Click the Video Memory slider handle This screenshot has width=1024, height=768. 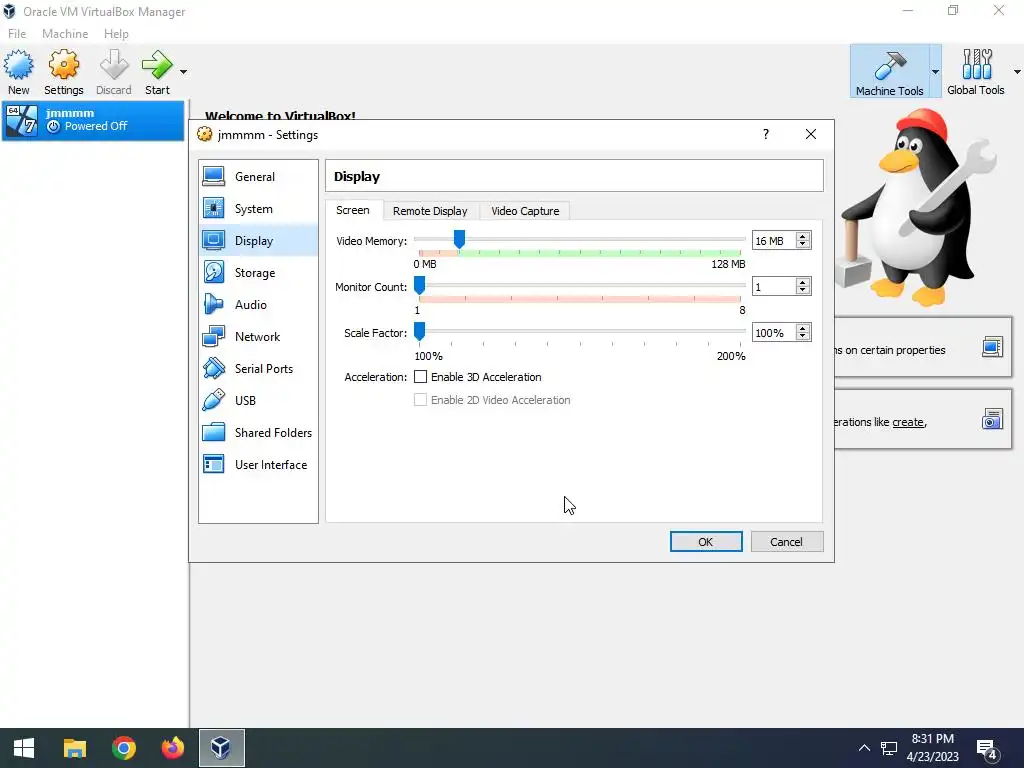tap(459, 240)
